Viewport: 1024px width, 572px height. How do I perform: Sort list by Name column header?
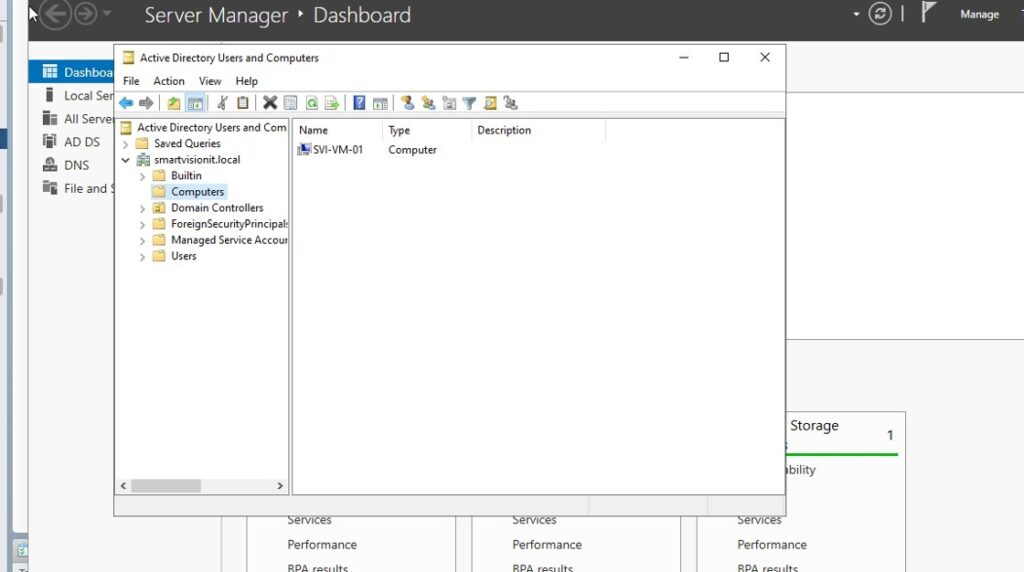(x=338, y=131)
